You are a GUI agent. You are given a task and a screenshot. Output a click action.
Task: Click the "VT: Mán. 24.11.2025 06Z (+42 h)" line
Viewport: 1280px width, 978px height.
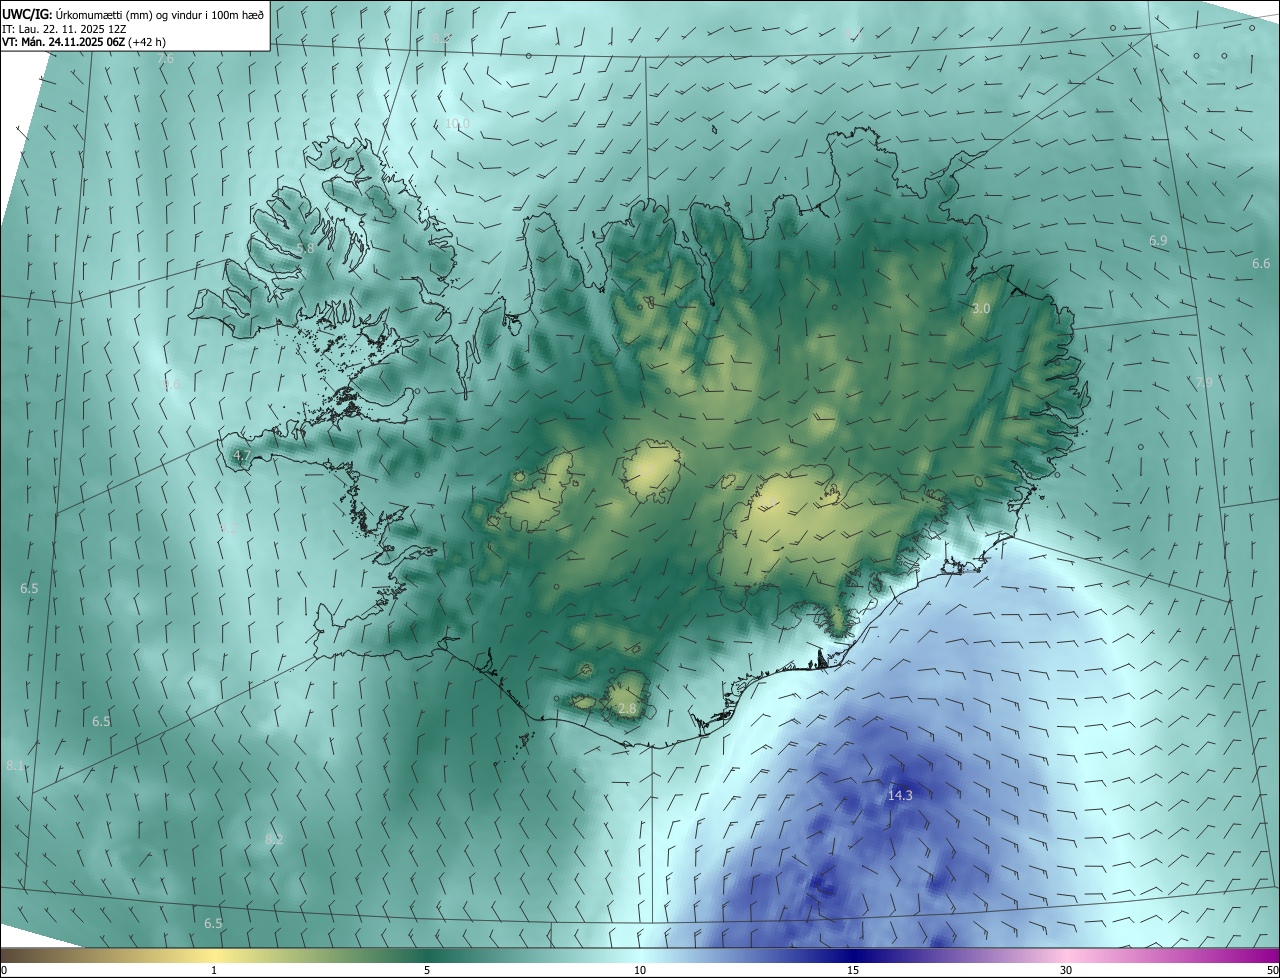pos(84,41)
